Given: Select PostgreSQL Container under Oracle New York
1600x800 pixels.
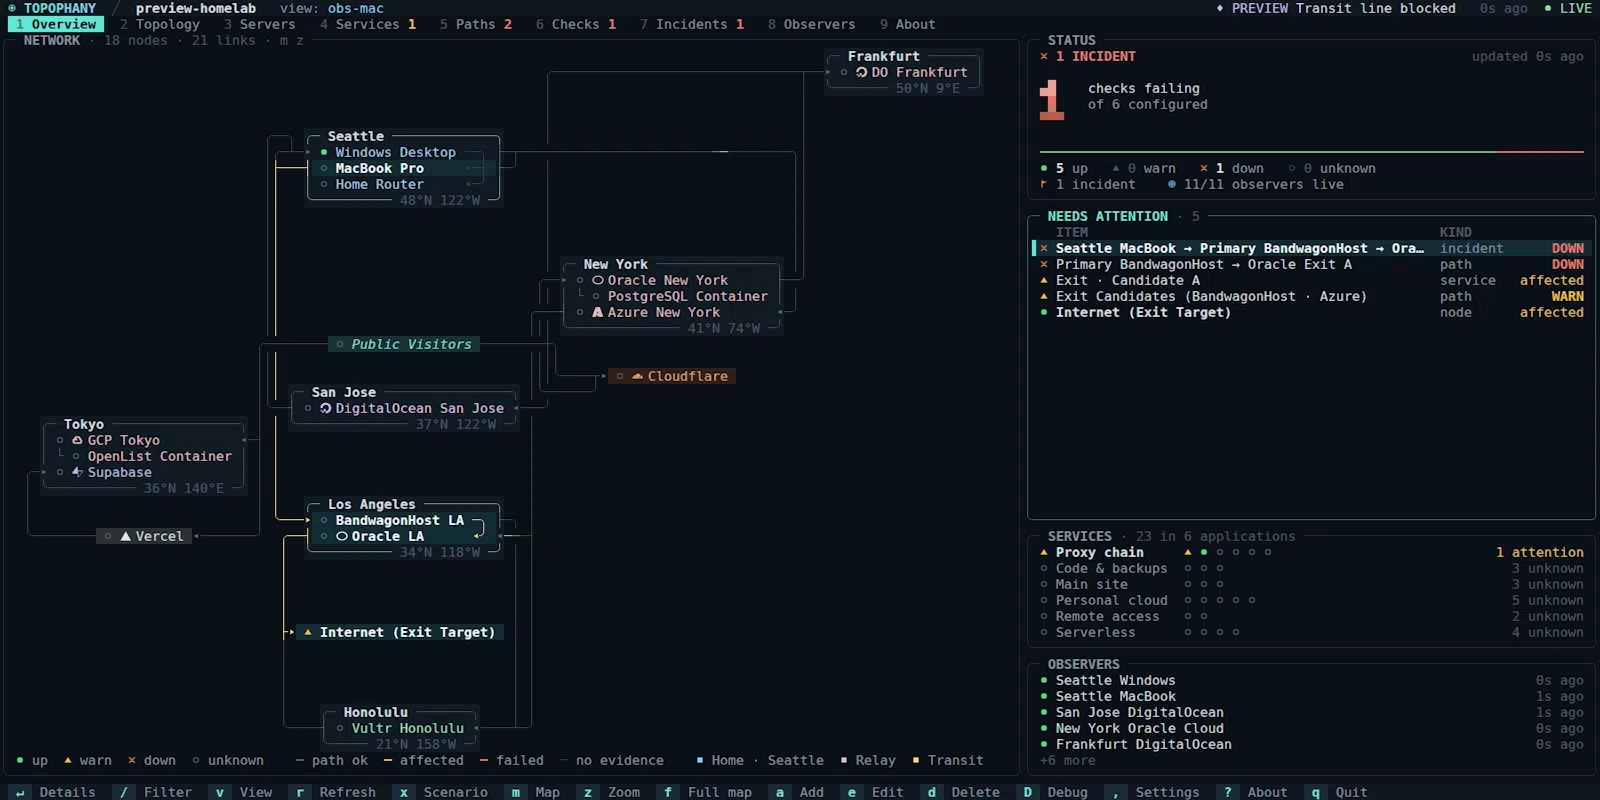Looking at the screenshot, I should [680, 296].
